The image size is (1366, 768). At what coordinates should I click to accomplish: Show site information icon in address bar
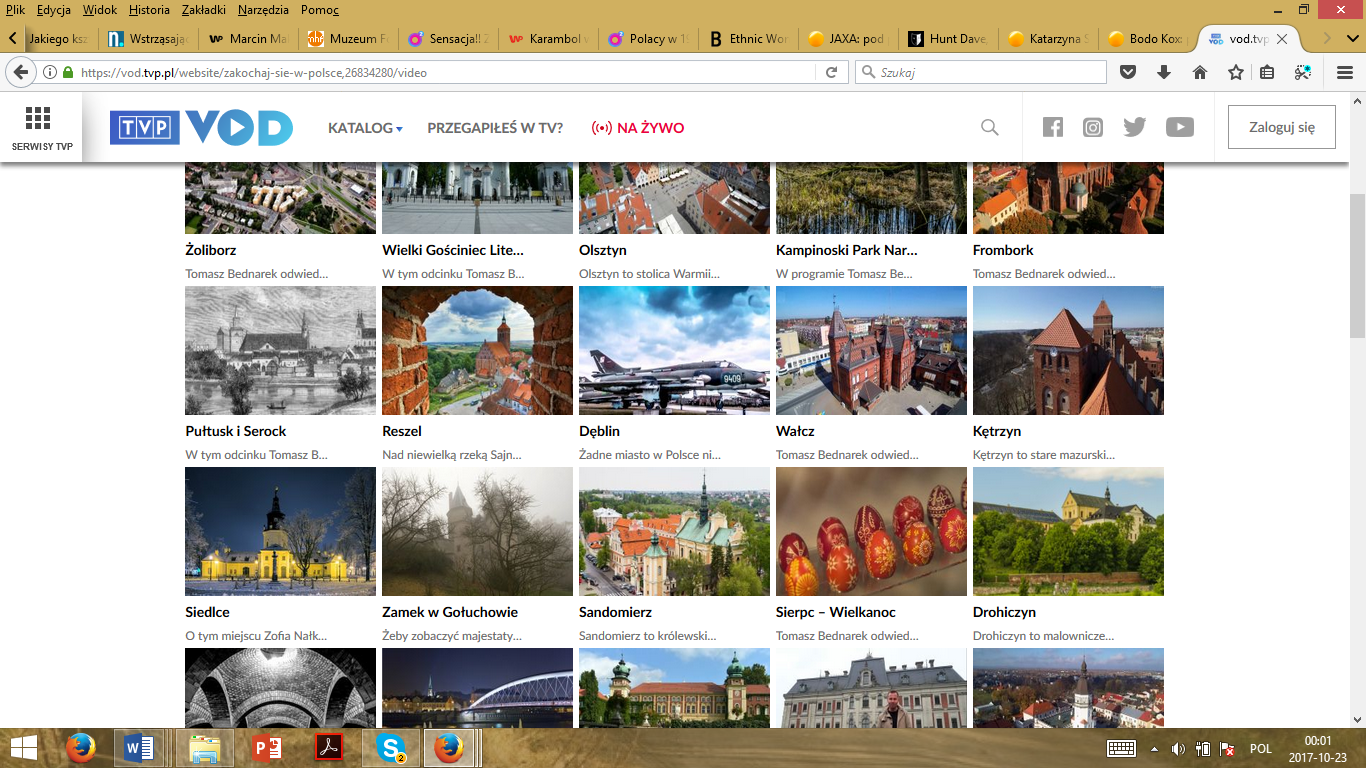pos(50,72)
